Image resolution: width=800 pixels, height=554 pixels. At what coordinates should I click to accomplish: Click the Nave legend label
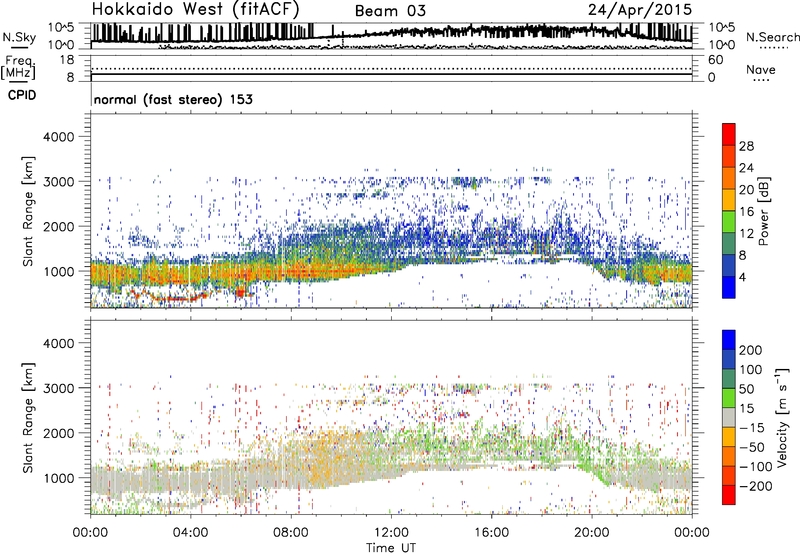760,69
